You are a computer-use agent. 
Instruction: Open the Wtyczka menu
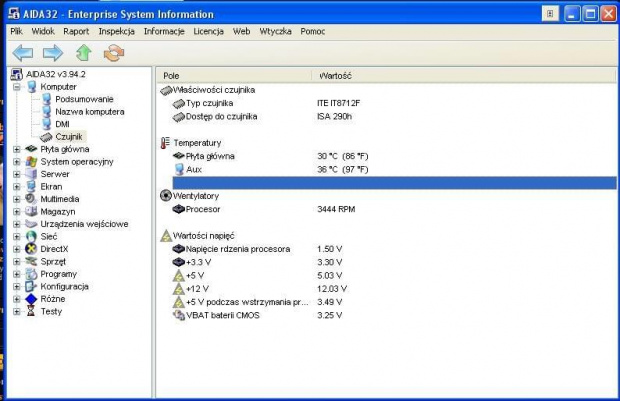[275, 31]
